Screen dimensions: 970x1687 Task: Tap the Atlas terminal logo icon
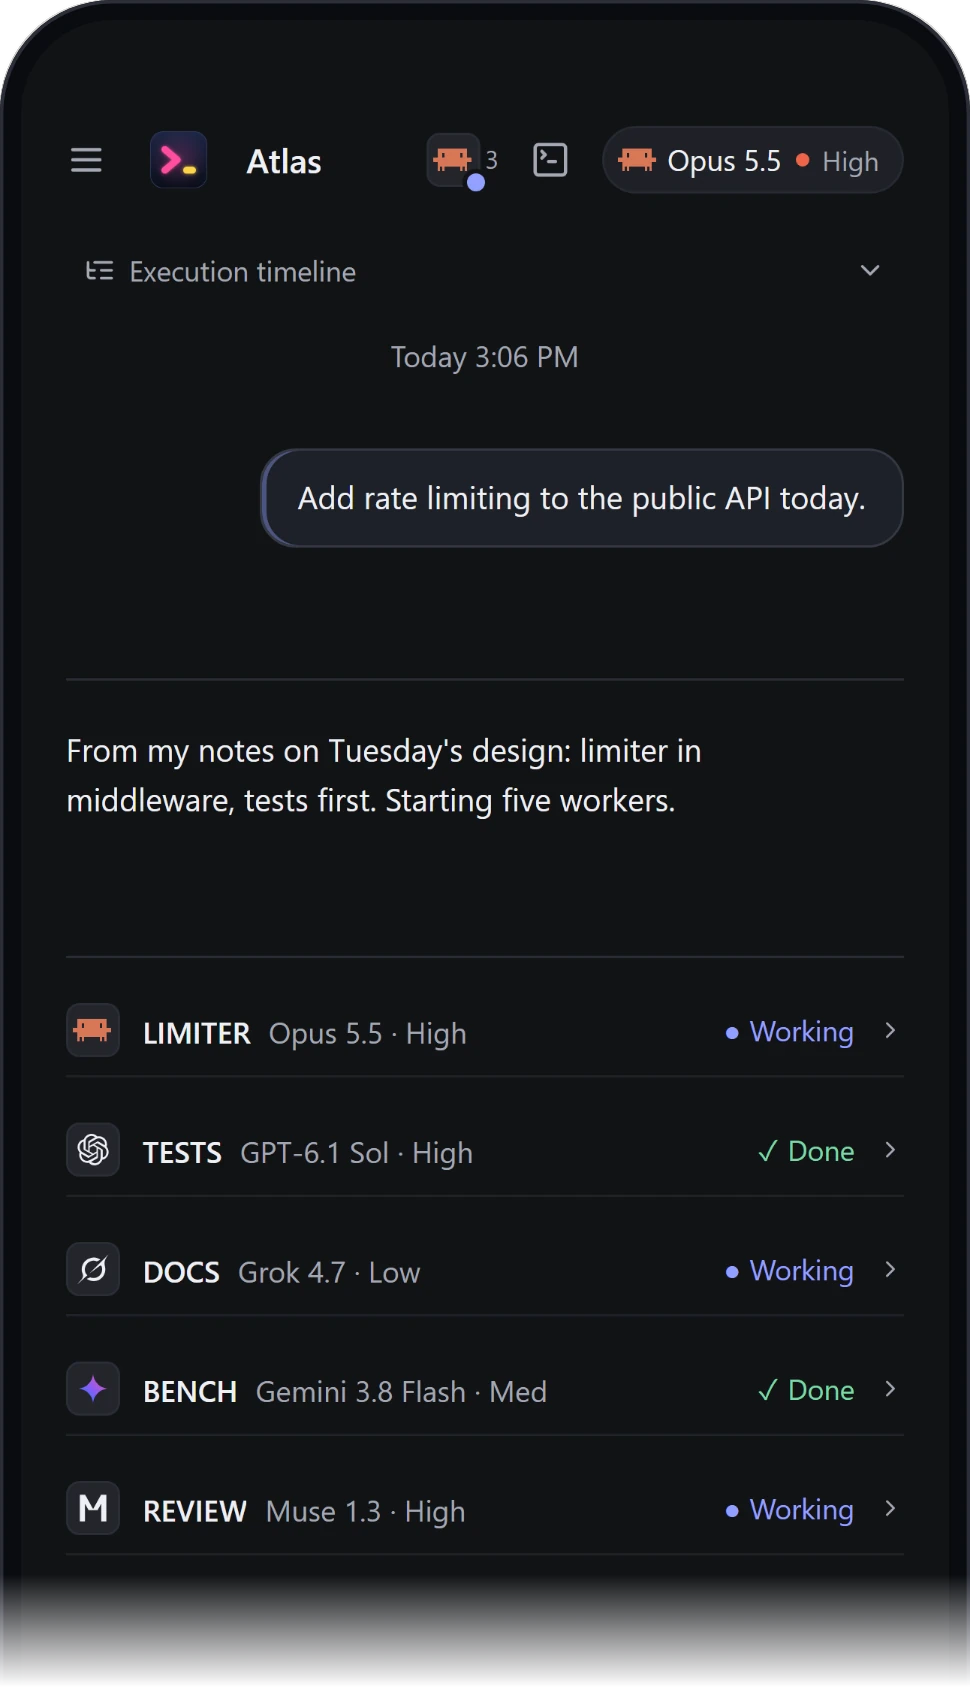tap(178, 160)
